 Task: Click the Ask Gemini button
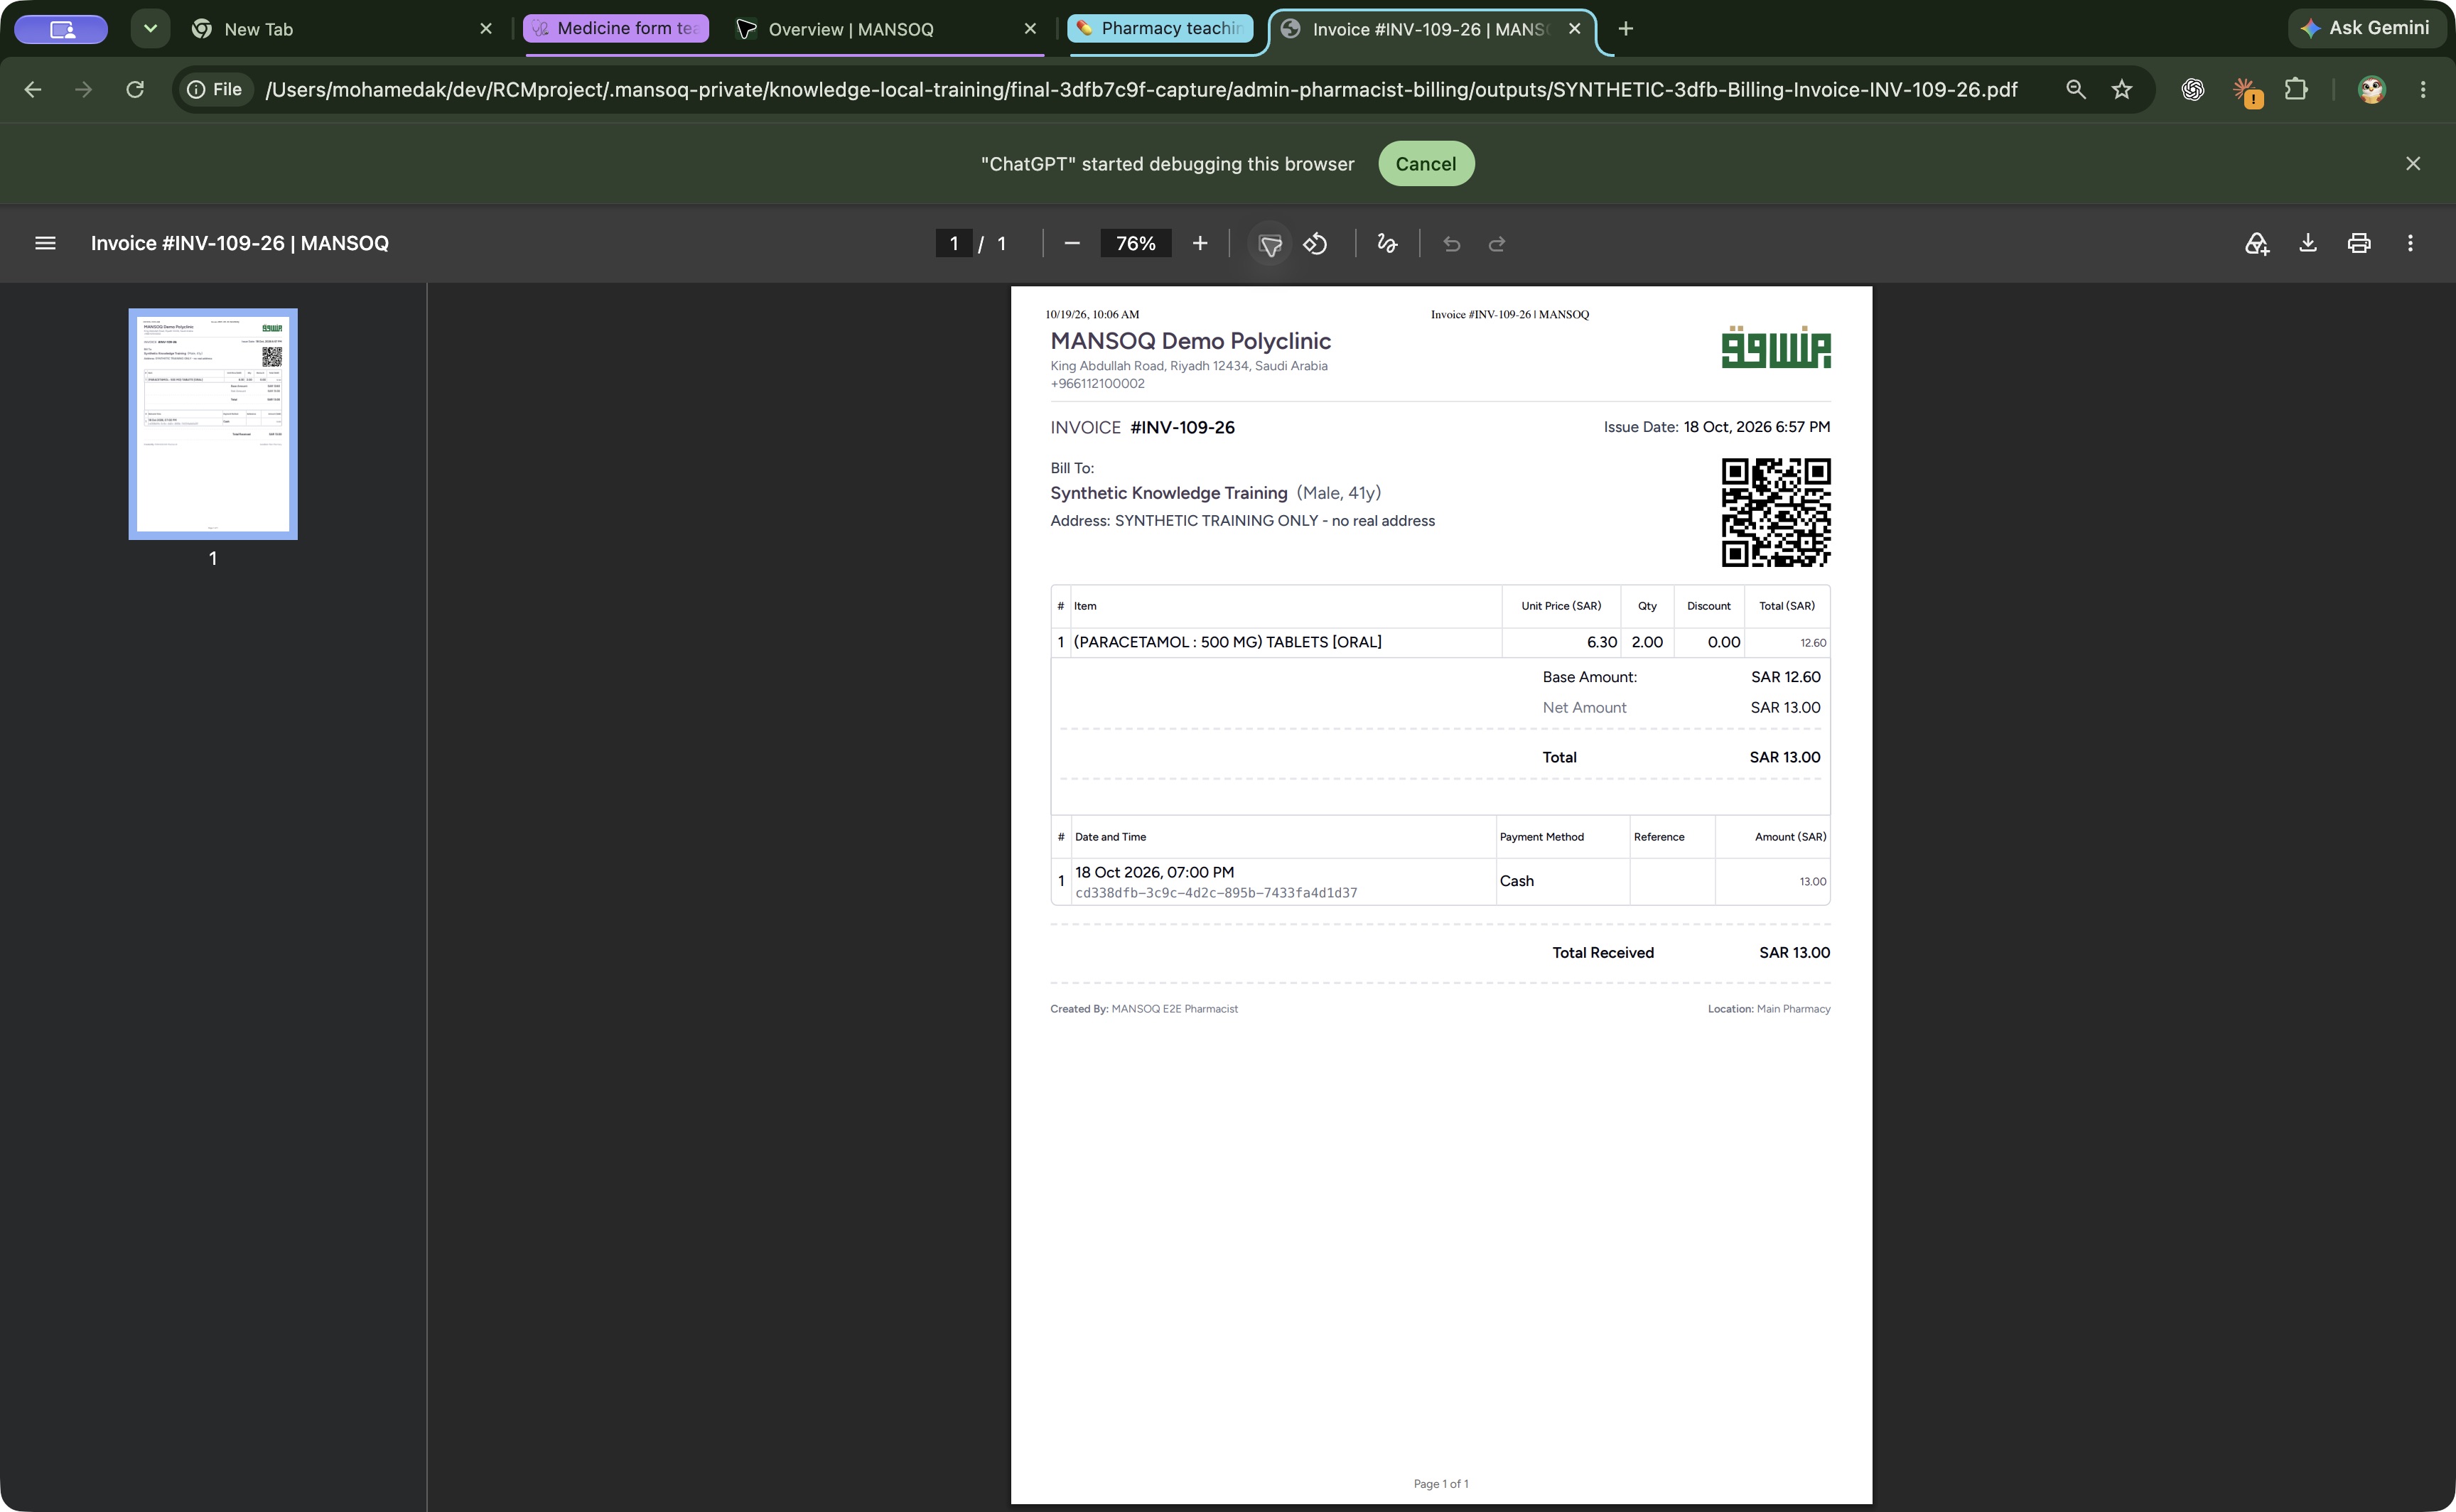click(2366, 28)
